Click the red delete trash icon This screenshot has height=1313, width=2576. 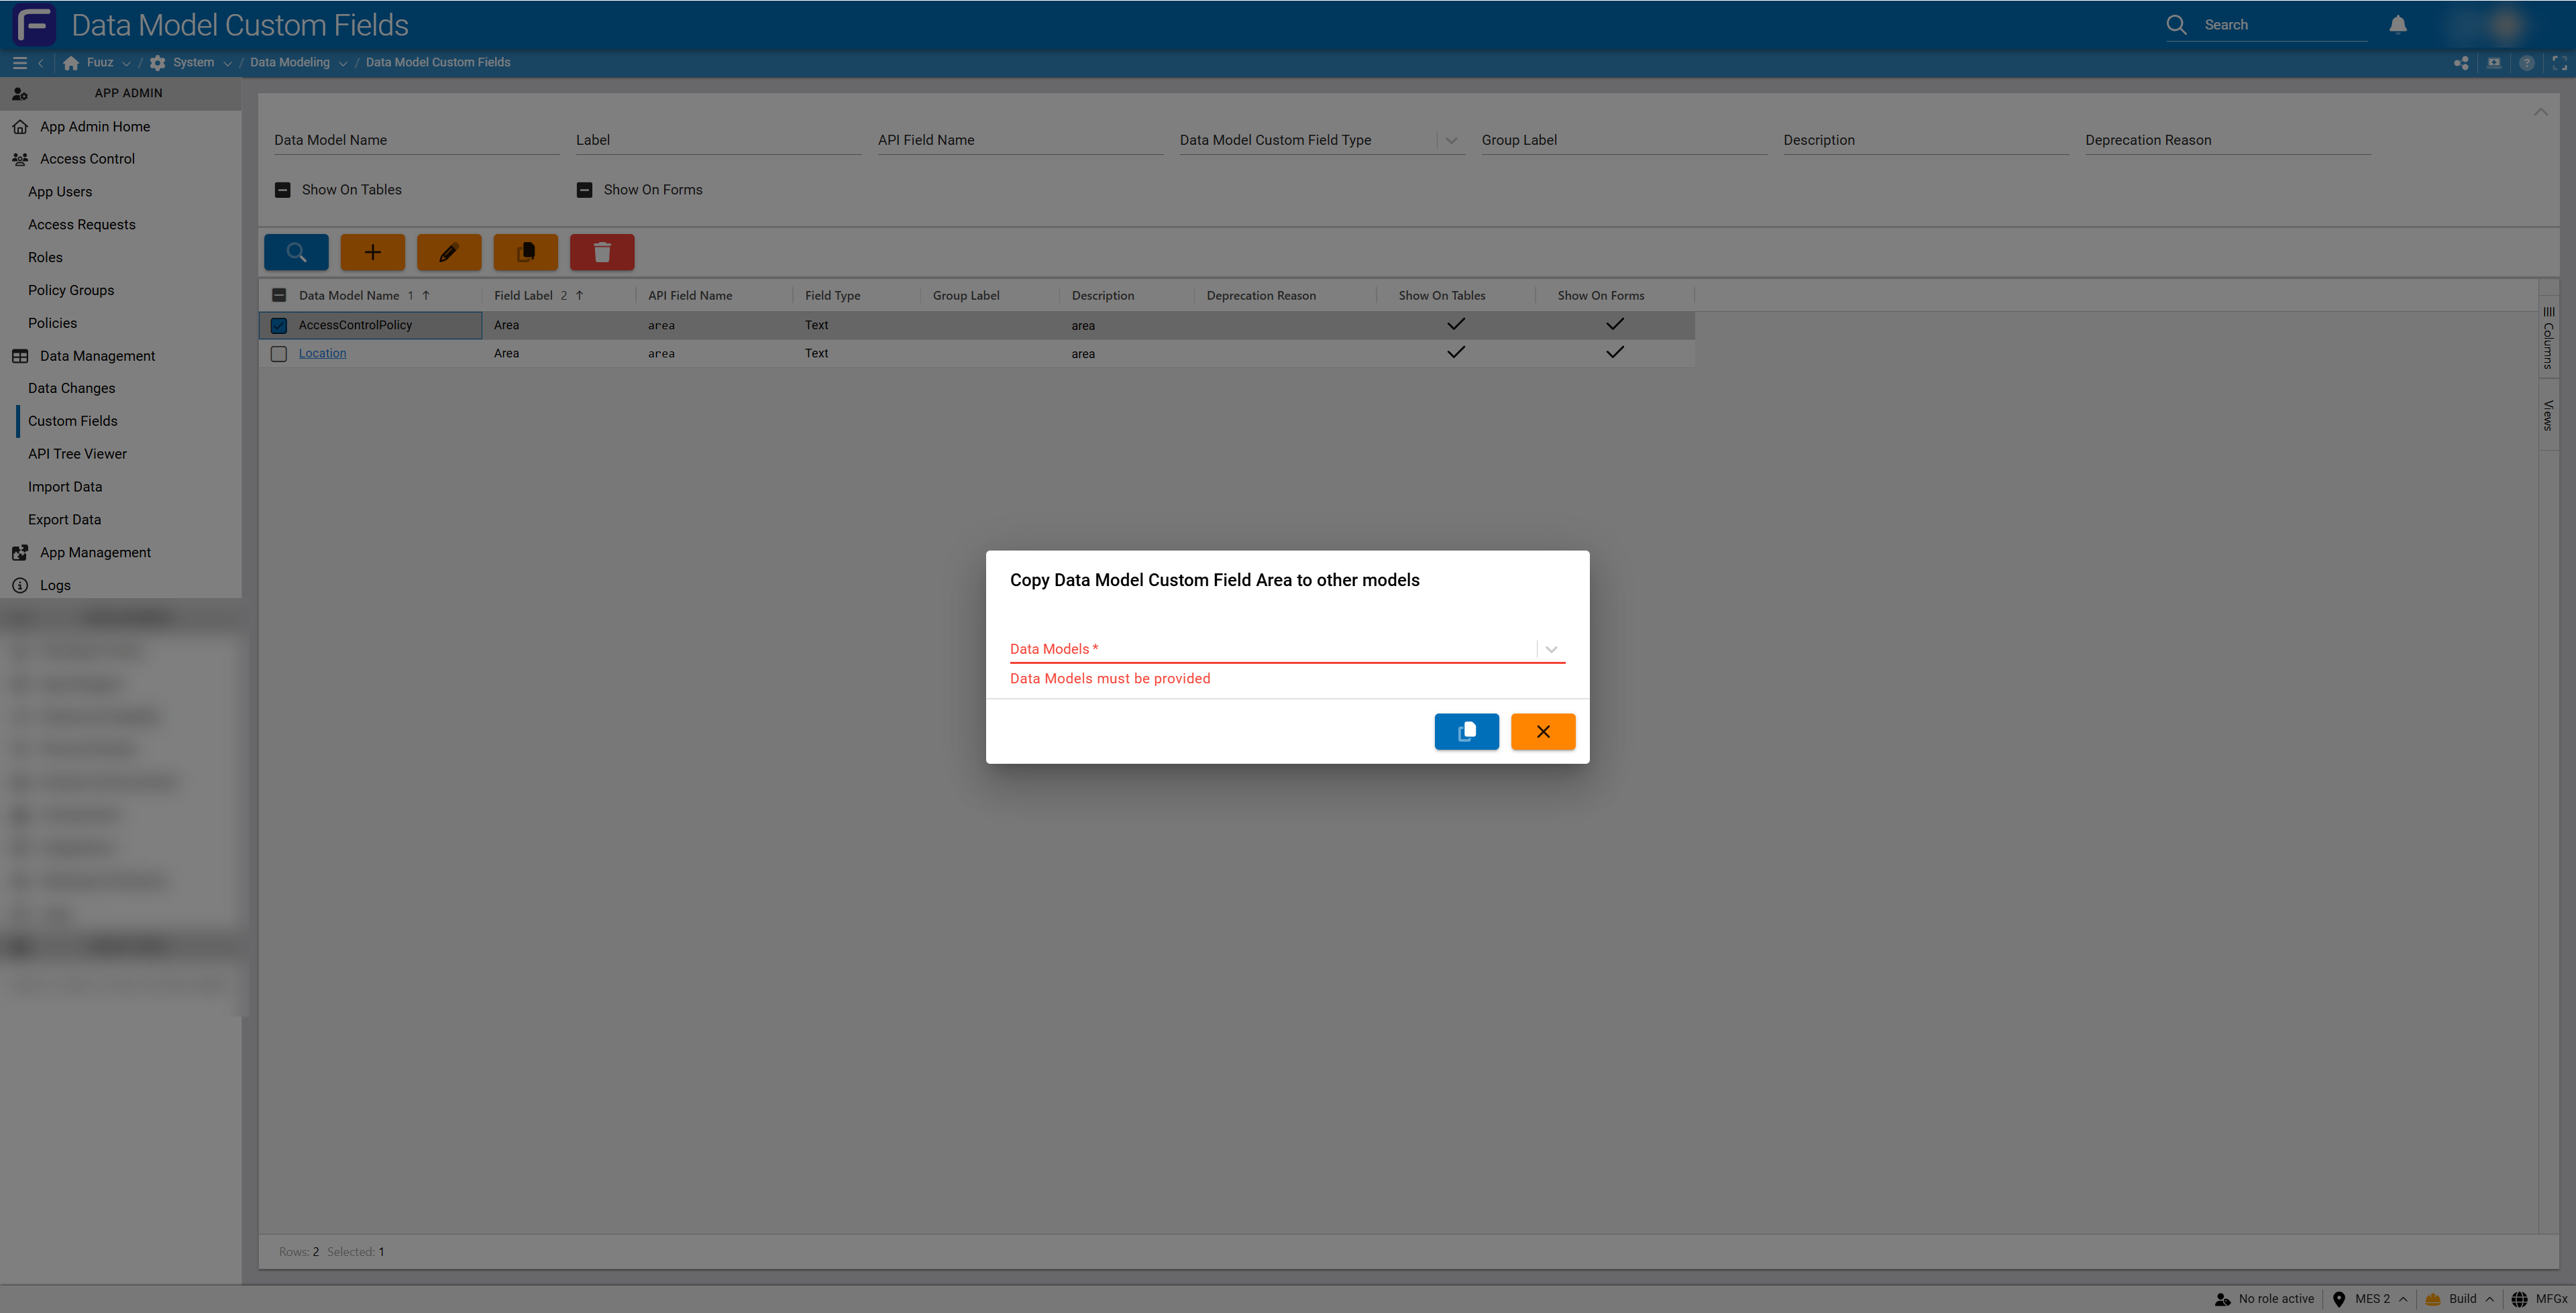pos(602,252)
